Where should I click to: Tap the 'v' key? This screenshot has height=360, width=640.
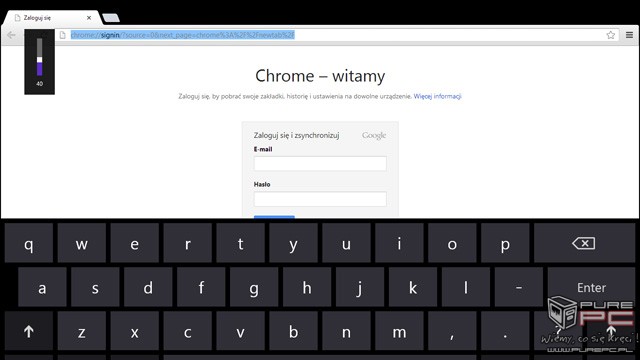click(240, 331)
